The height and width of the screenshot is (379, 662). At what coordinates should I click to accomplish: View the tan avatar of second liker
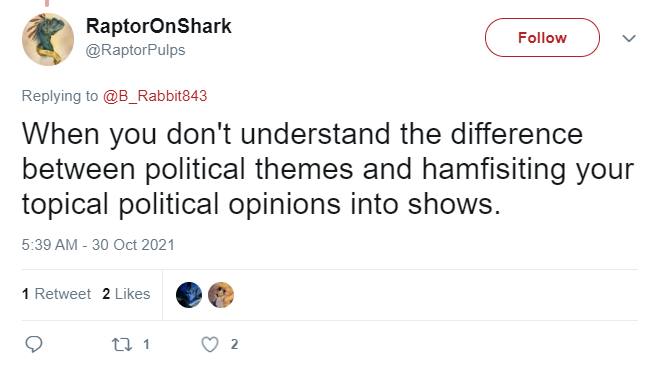221,295
